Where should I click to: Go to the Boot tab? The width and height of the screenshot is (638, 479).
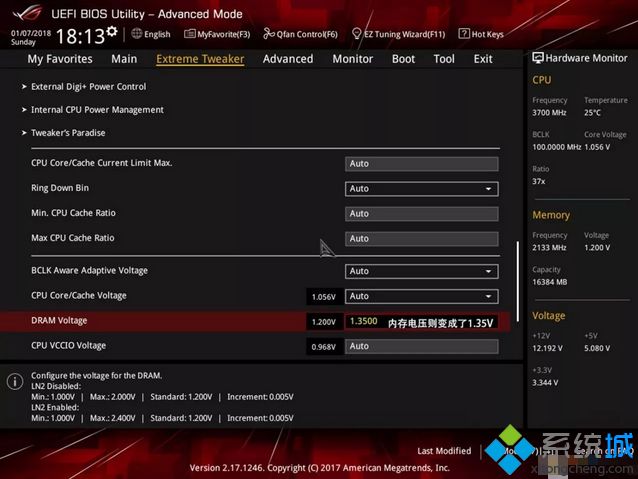tap(403, 59)
